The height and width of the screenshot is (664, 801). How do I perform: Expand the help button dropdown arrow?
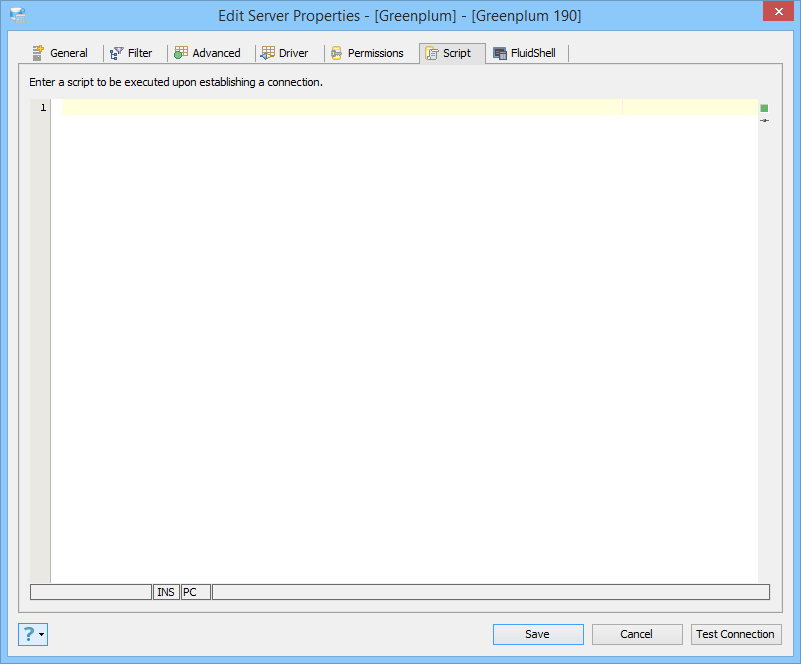click(42, 634)
